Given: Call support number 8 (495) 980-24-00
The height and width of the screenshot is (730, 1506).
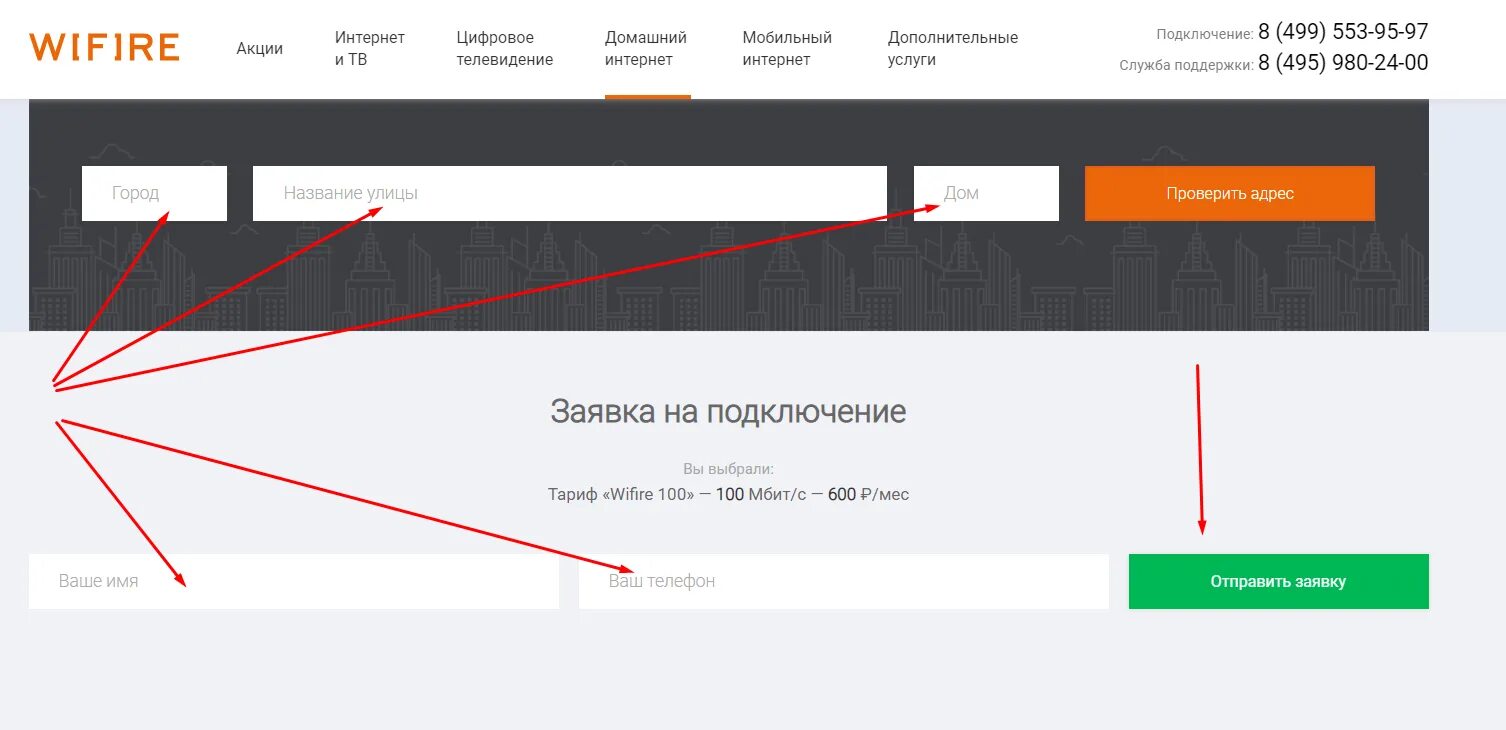Looking at the screenshot, I should pyautogui.click(x=1343, y=63).
